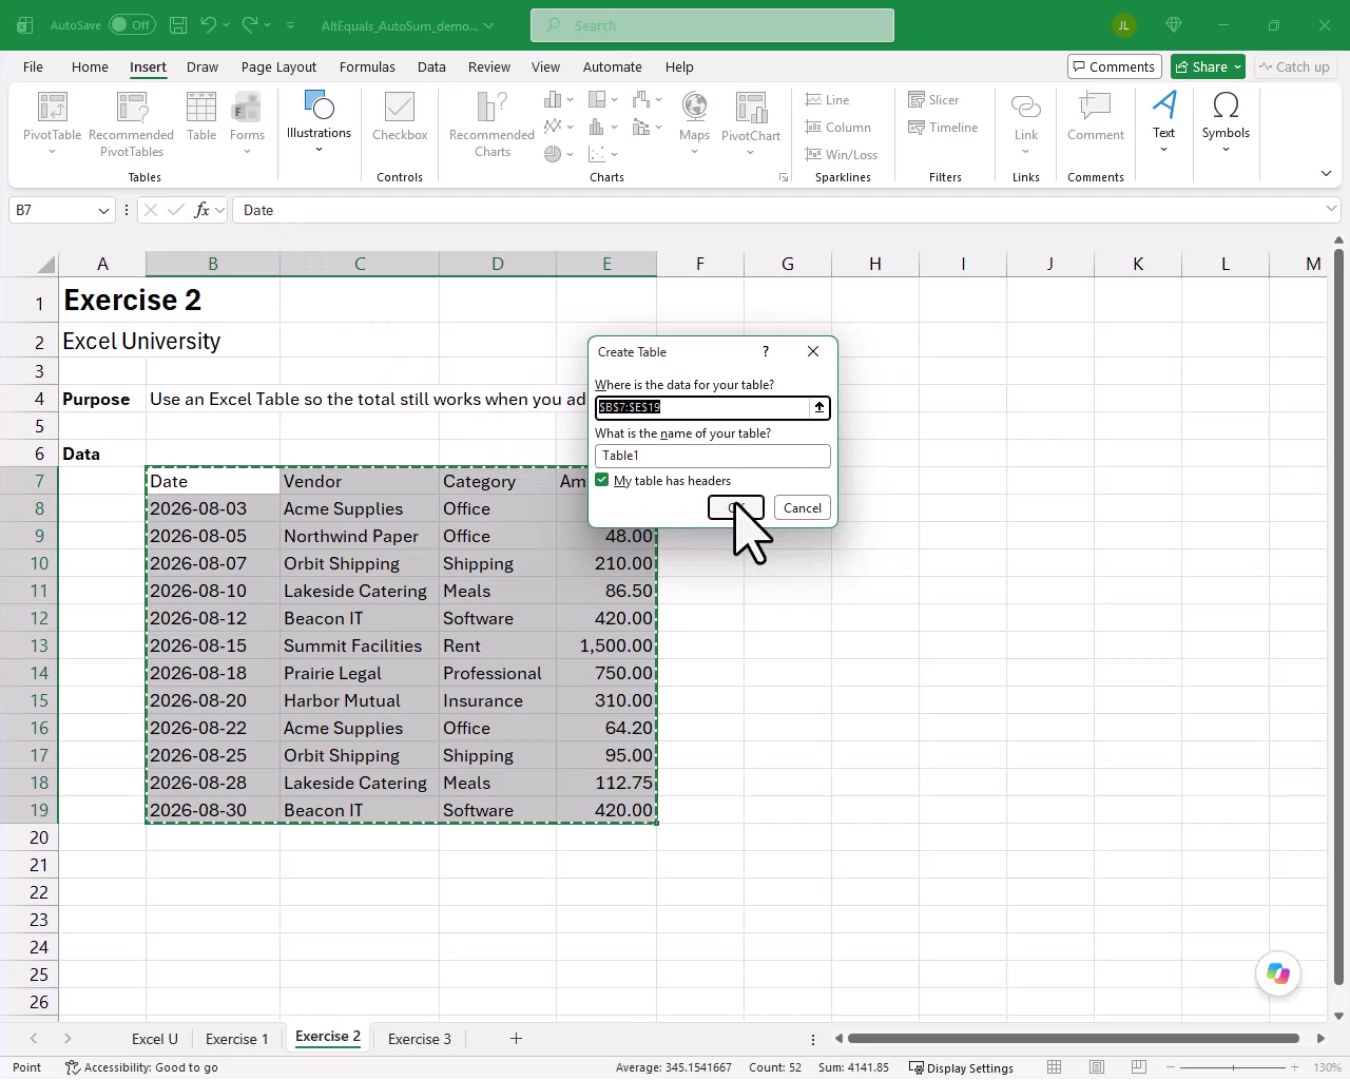Click the Comment icon in the ribbon

(1095, 107)
